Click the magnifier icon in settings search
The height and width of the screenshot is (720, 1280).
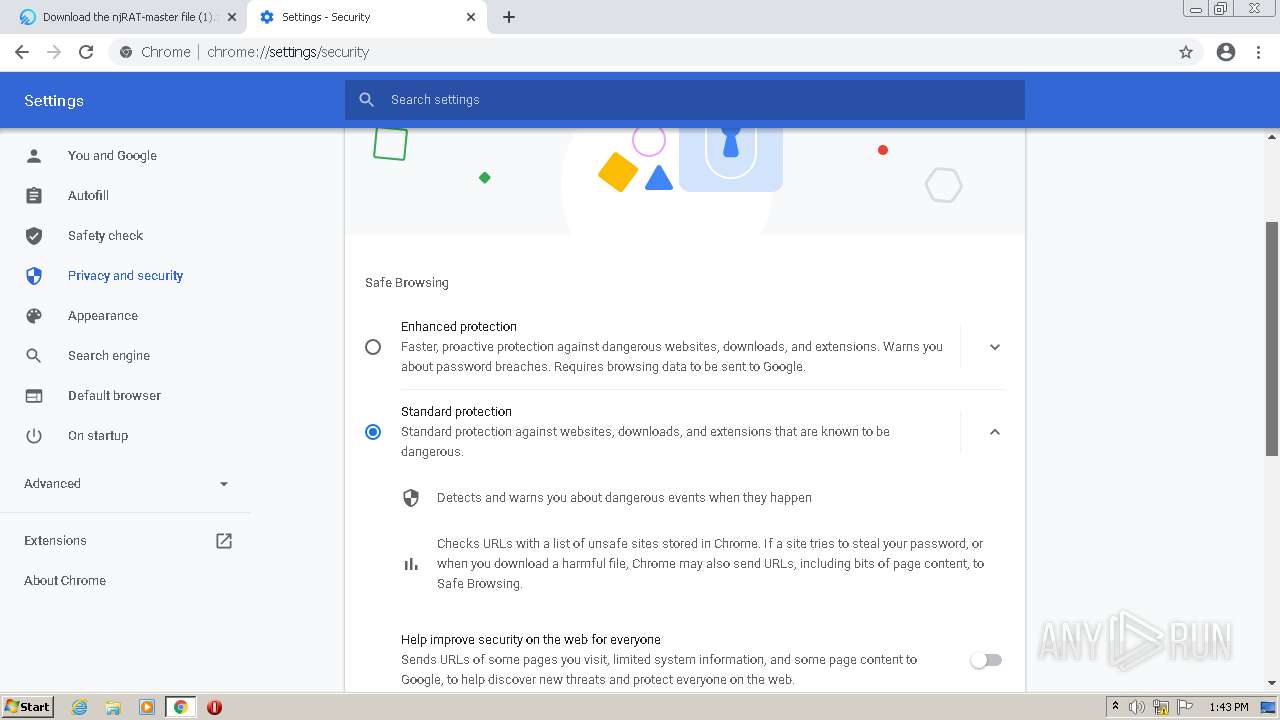click(x=367, y=100)
